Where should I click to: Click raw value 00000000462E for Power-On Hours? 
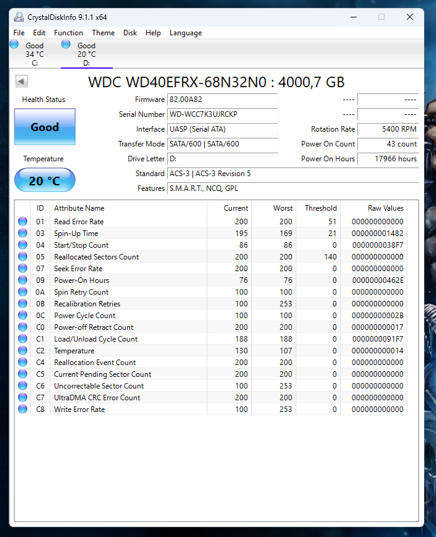(377, 280)
